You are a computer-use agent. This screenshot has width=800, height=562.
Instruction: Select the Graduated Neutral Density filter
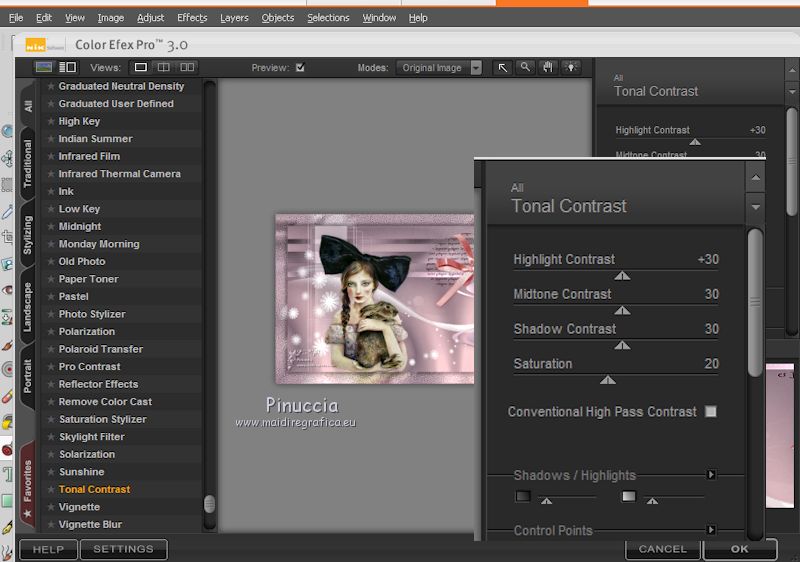tap(121, 86)
